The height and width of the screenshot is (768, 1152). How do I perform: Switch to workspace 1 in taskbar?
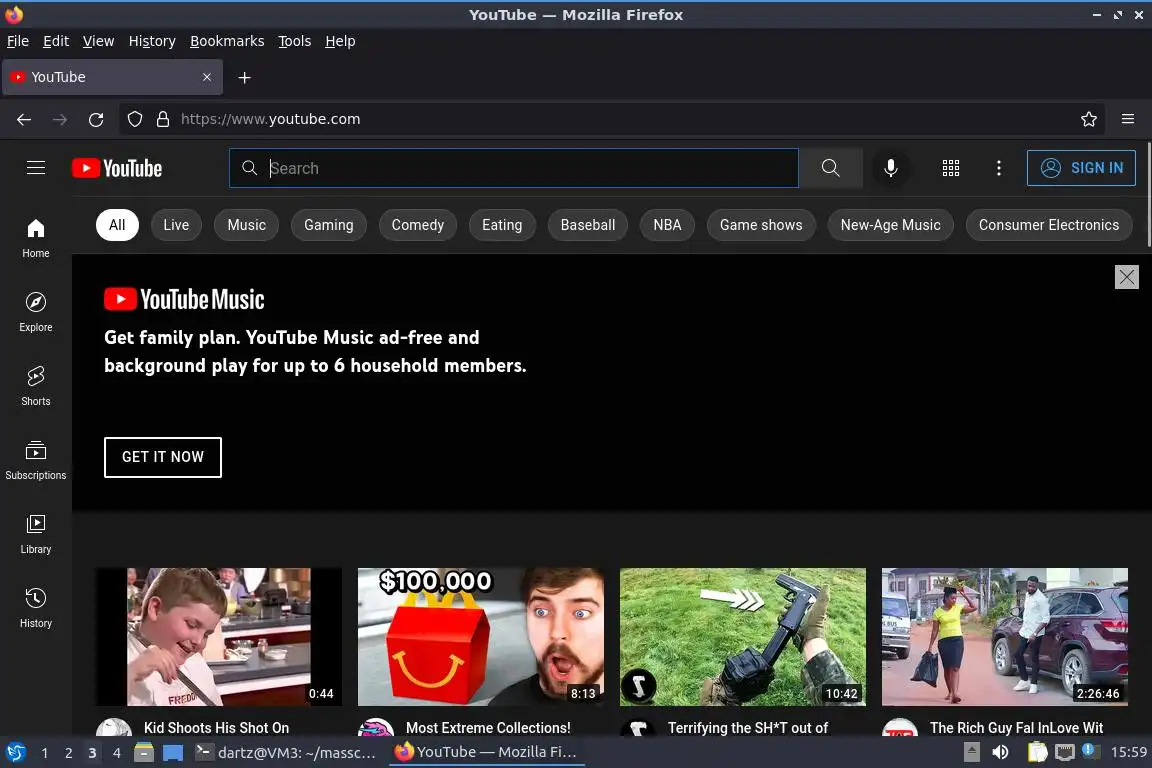click(44, 753)
